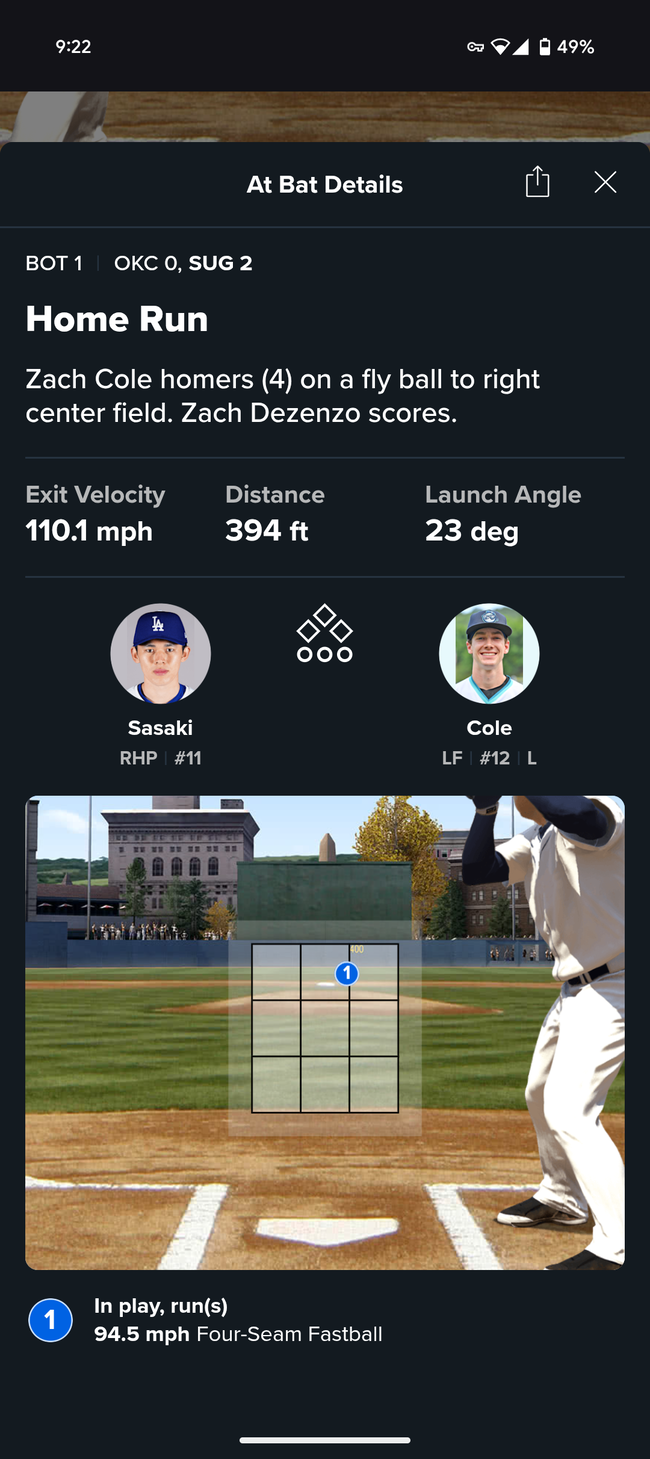Select the Cole batter name label
The image size is (650, 1459).
[x=489, y=728]
